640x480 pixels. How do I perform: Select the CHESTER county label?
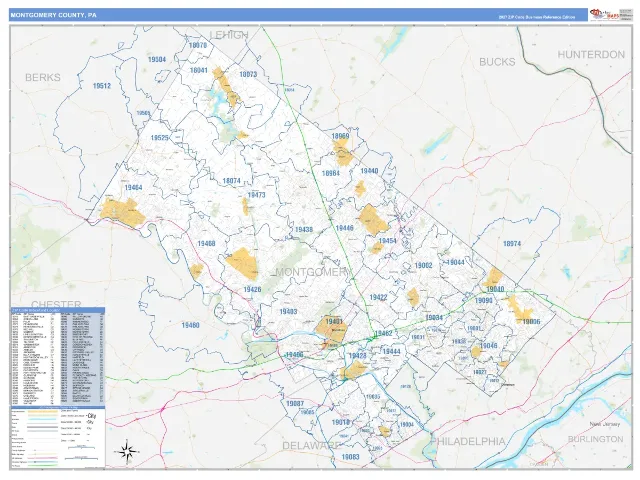pyautogui.click(x=56, y=304)
